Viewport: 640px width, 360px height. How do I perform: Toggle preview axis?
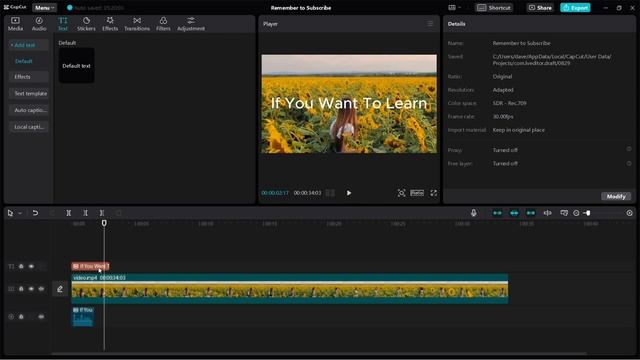[x=547, y=213]
